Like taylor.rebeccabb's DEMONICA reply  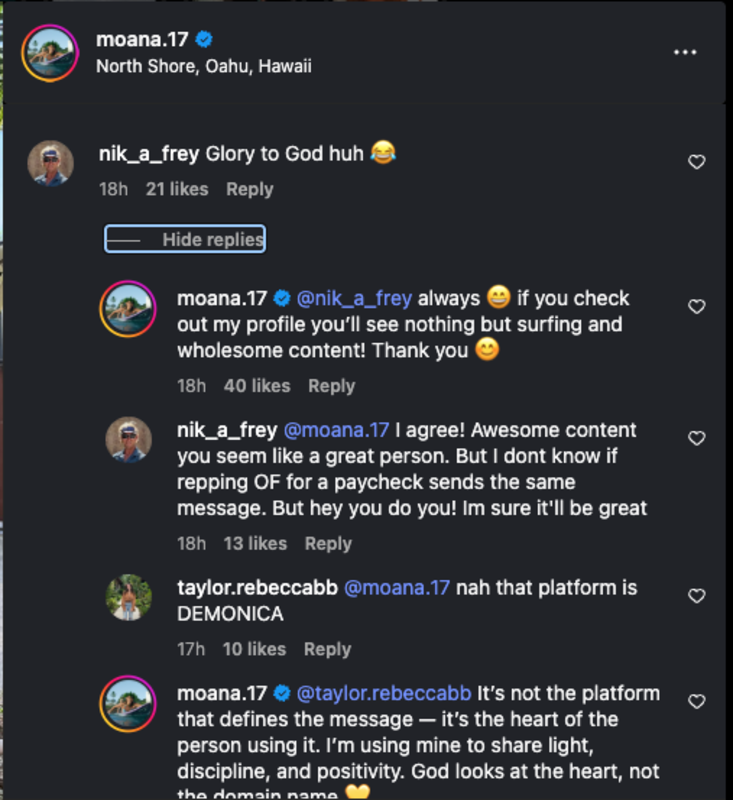(697, 596)
